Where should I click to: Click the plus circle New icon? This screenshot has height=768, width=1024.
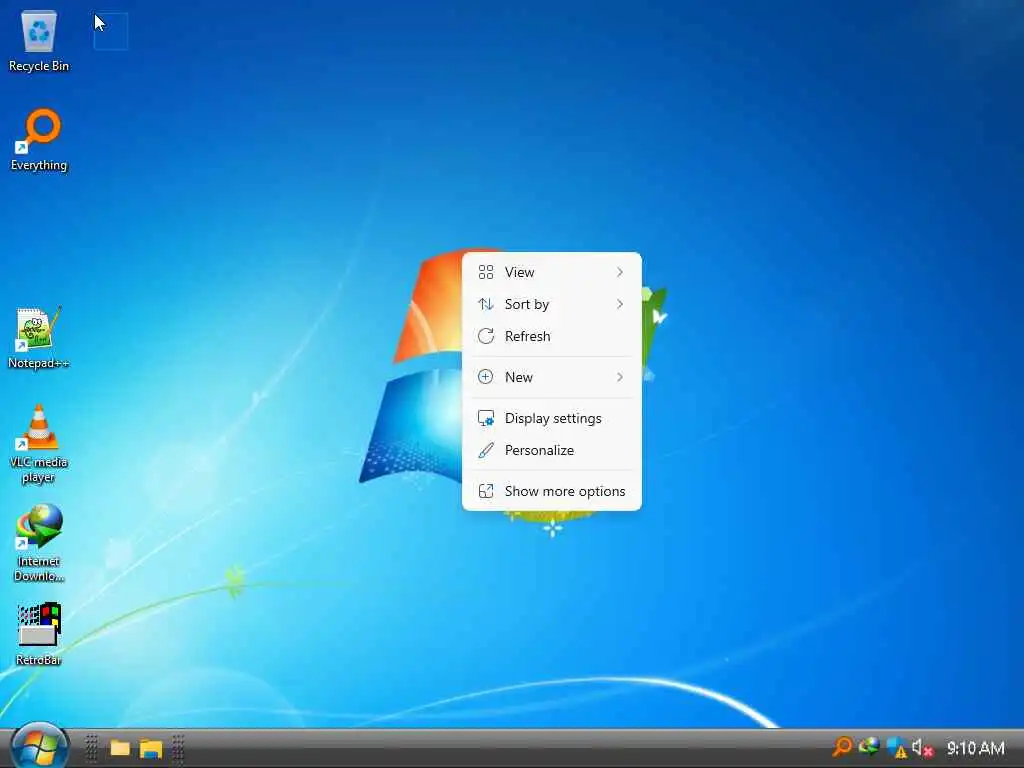click(x=486, y=377)
